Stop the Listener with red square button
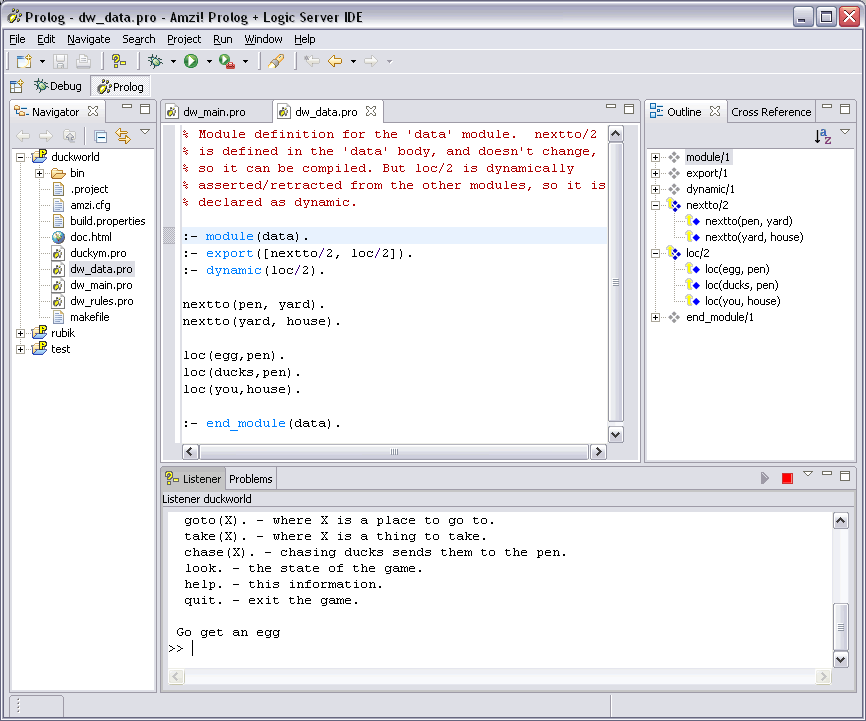The image size is (866, 721). coord(787,479)
